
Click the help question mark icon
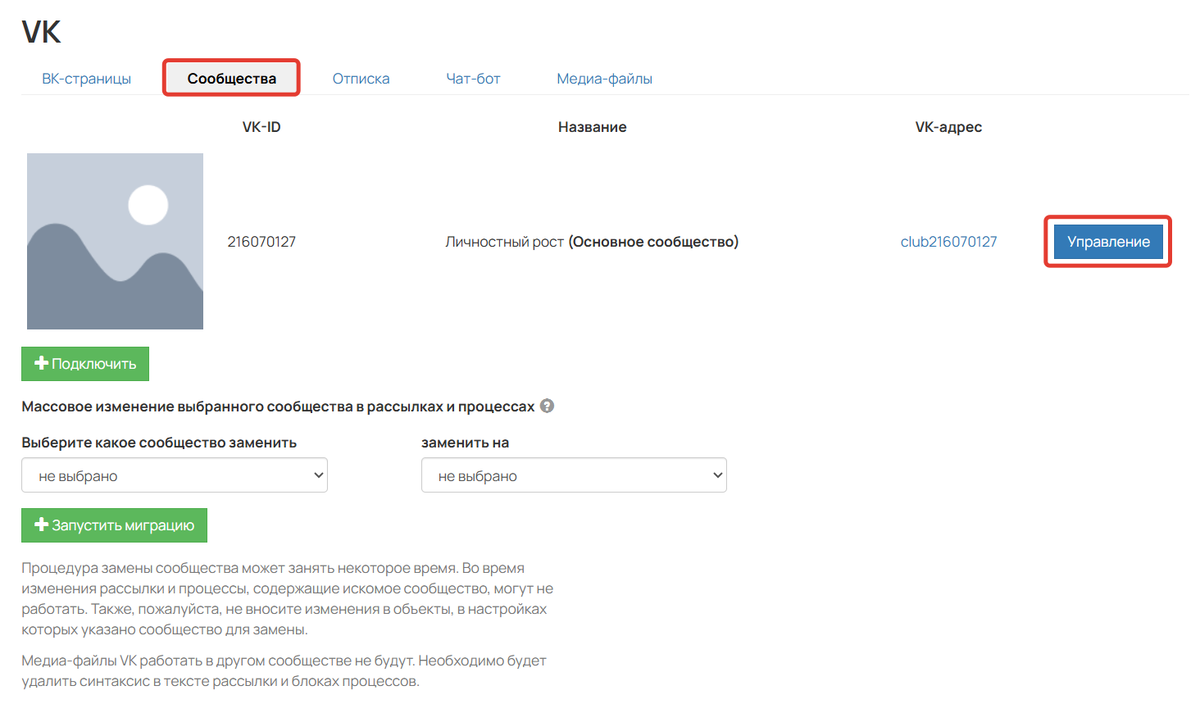[x=547, y=407]
